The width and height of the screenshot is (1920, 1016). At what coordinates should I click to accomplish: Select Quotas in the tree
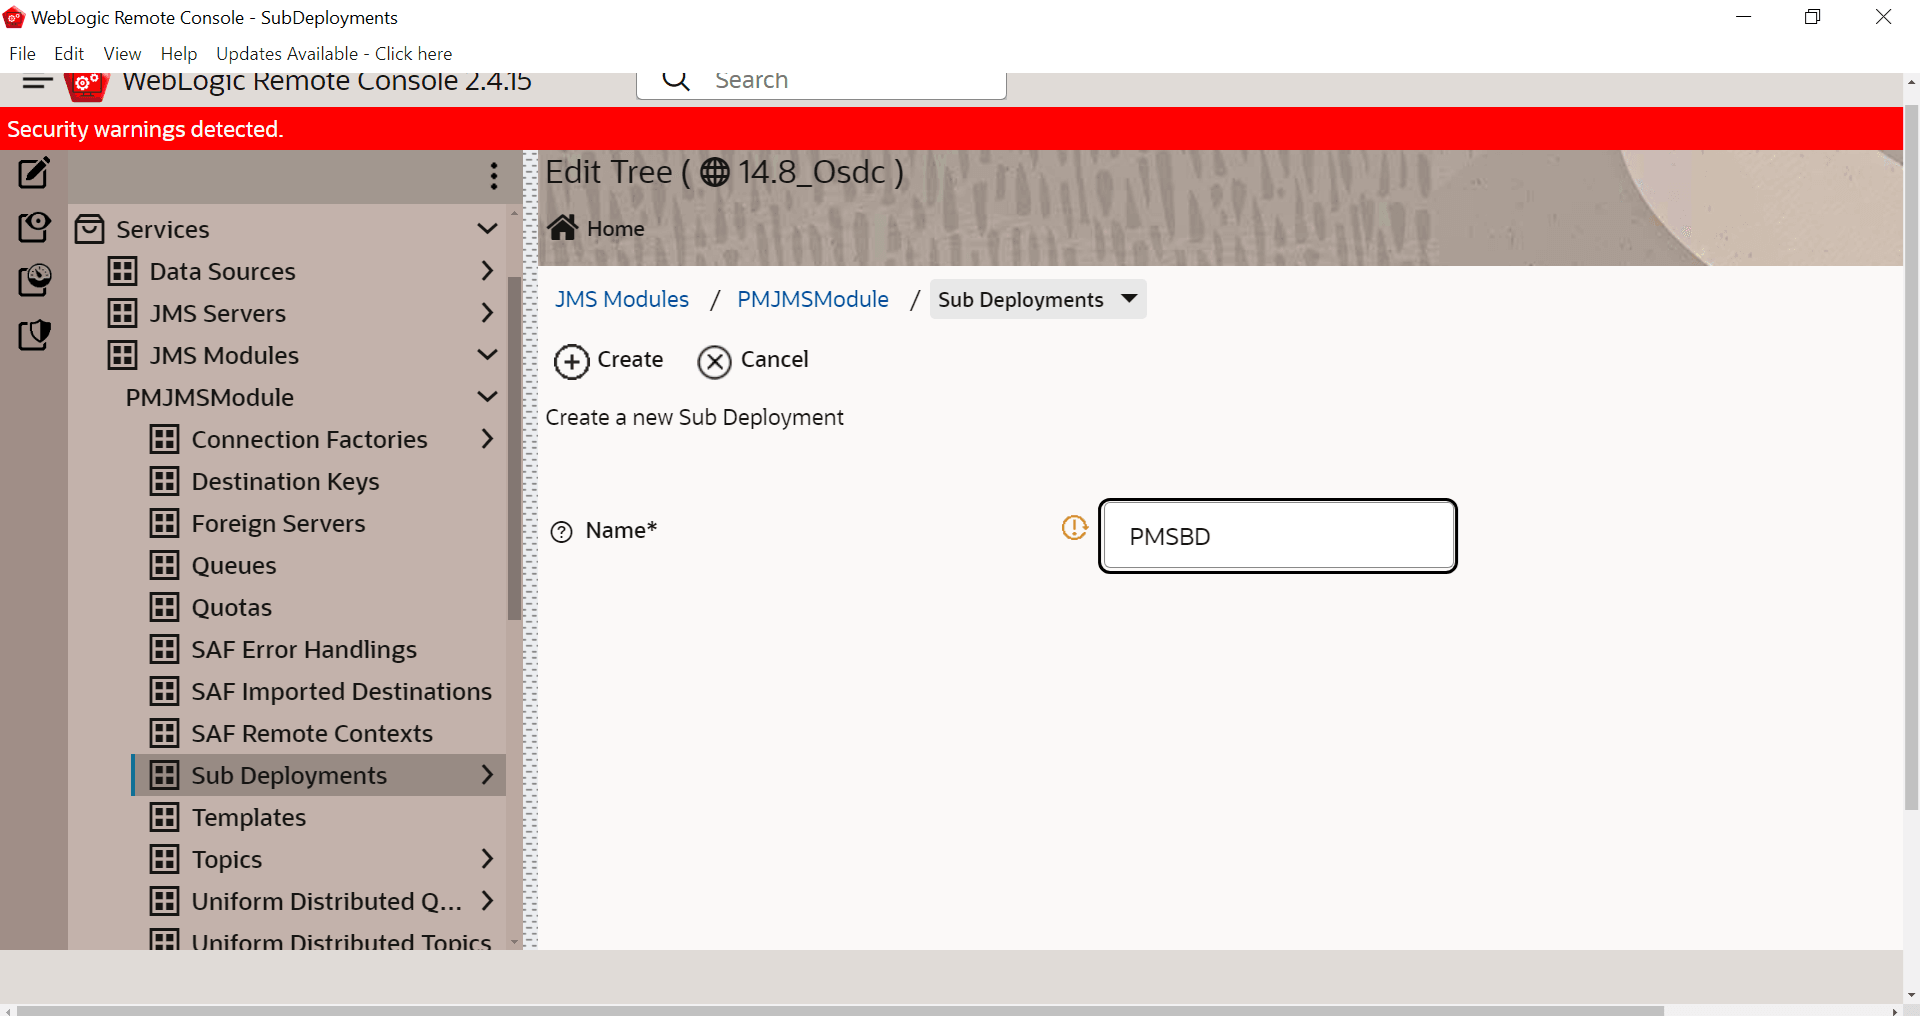coord(232,608)
